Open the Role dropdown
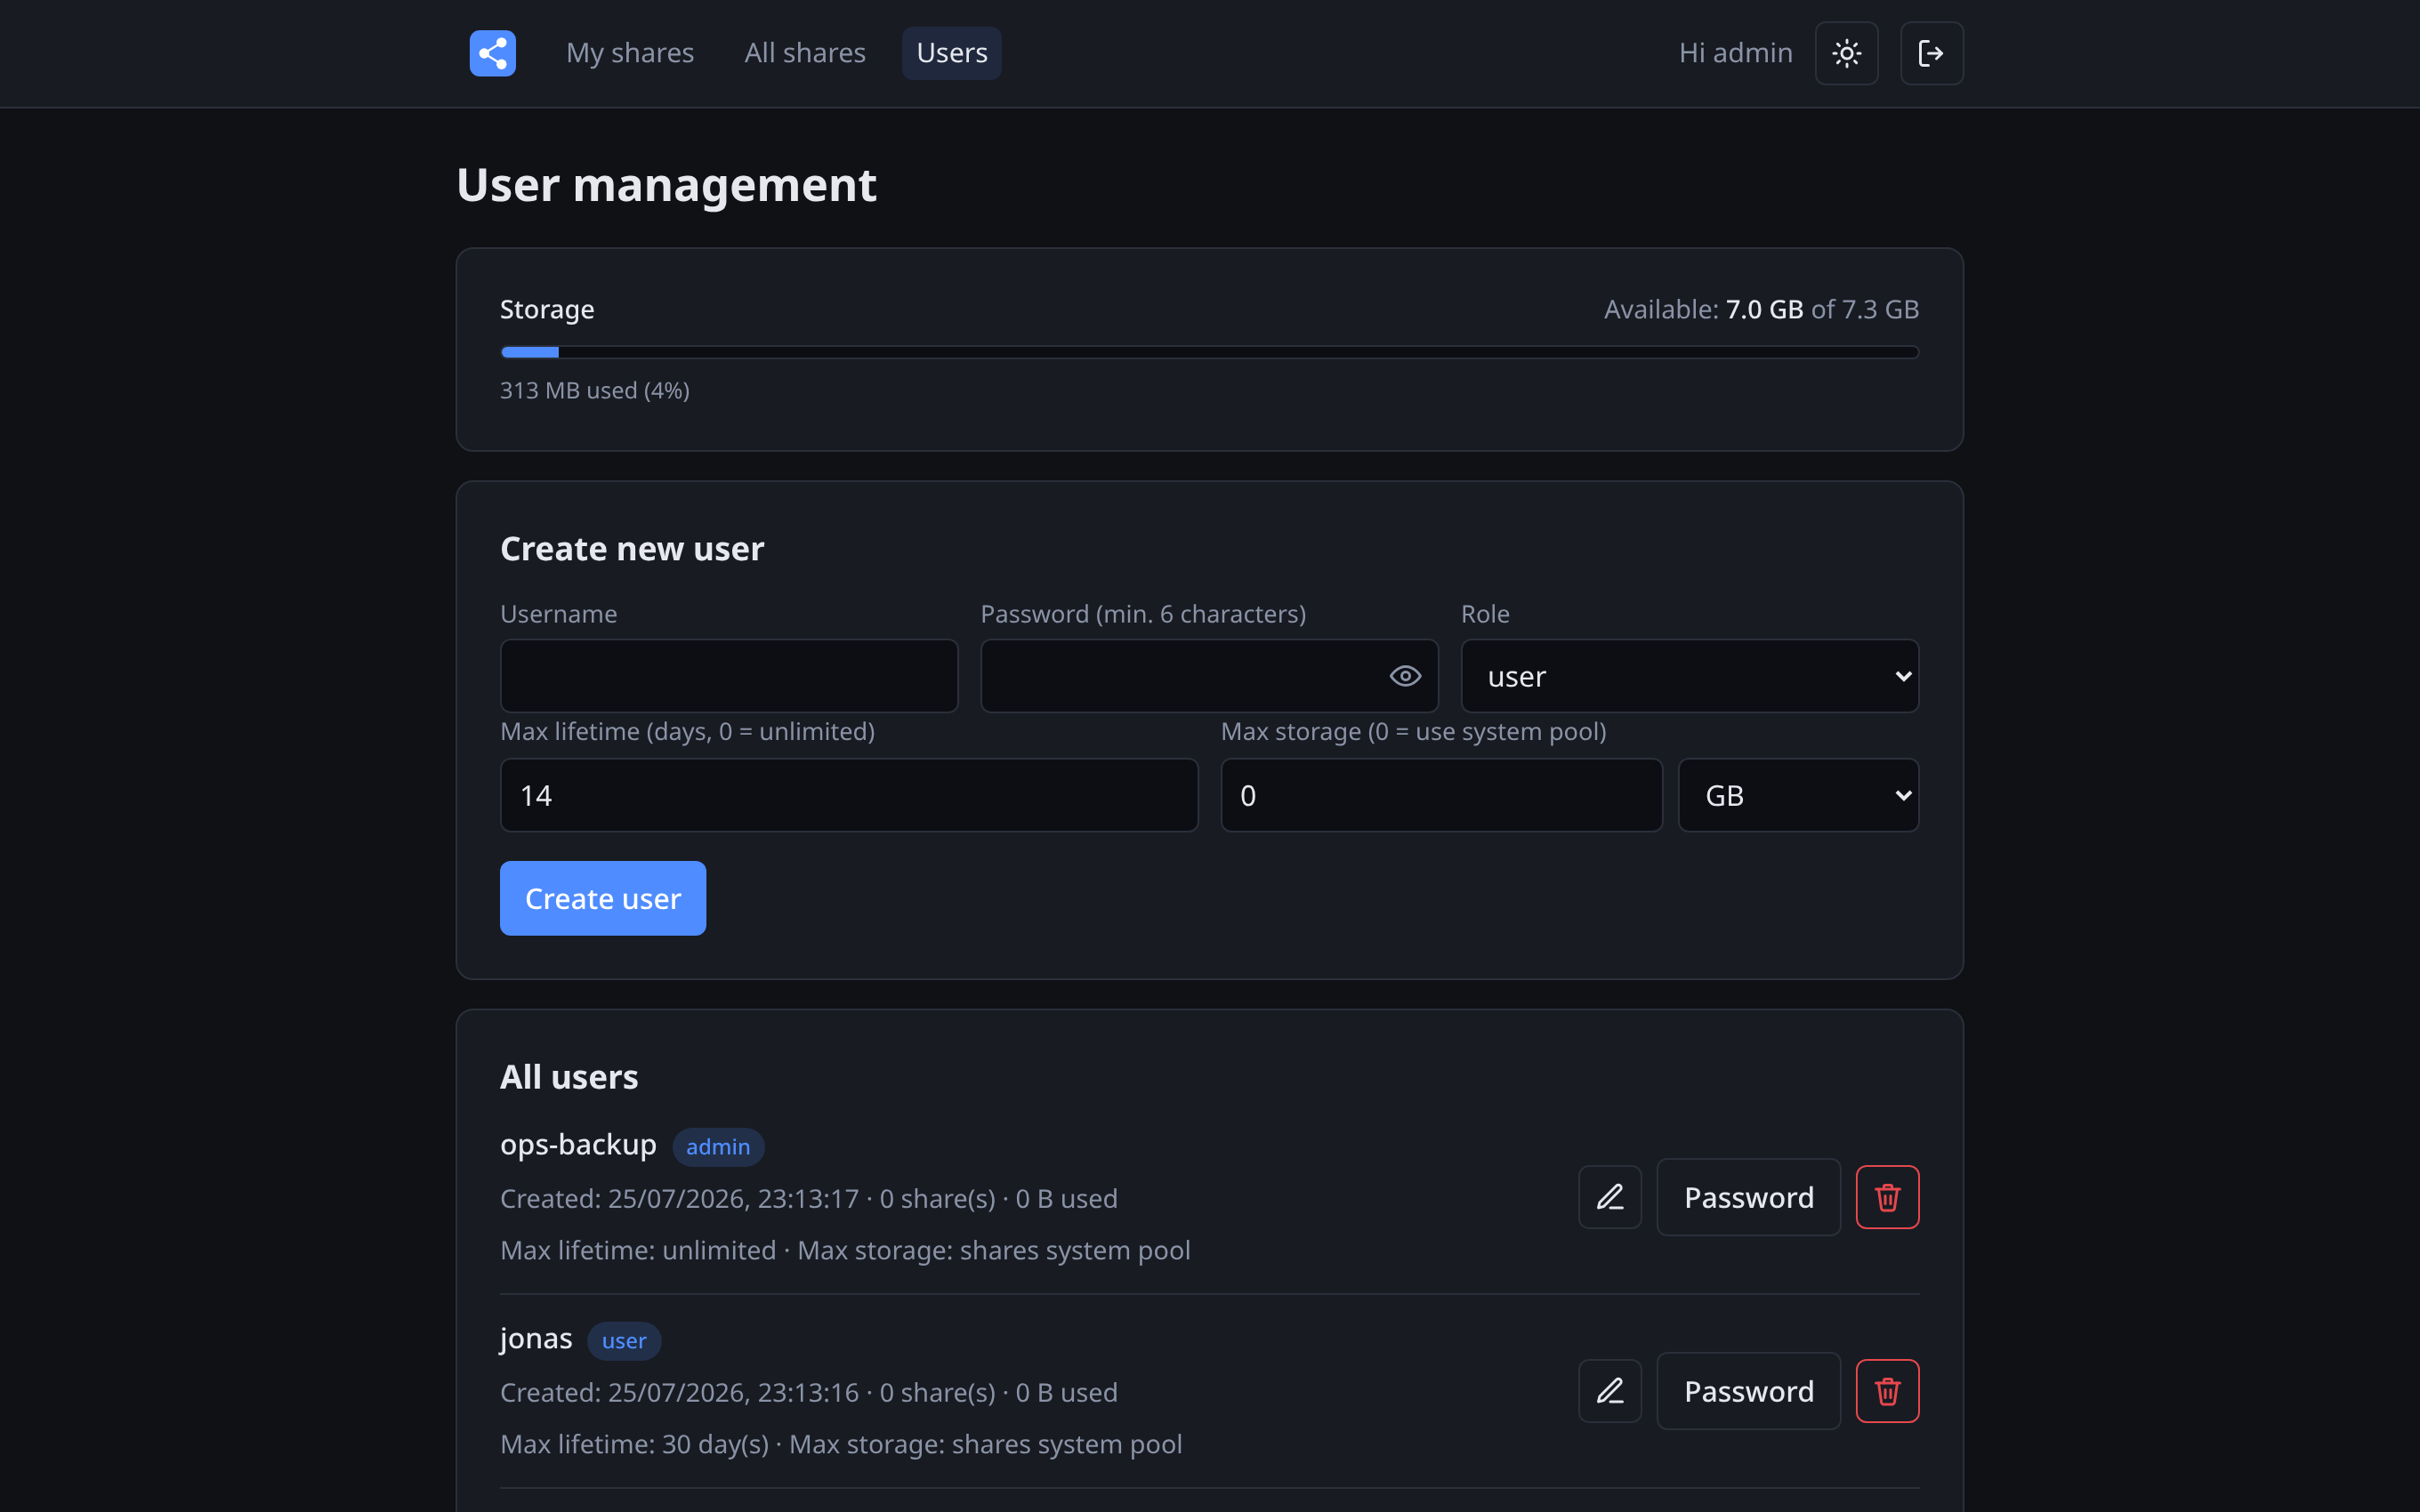Image resolution: width=2420 pixels, height=1512 pixels. [1689, 676]
